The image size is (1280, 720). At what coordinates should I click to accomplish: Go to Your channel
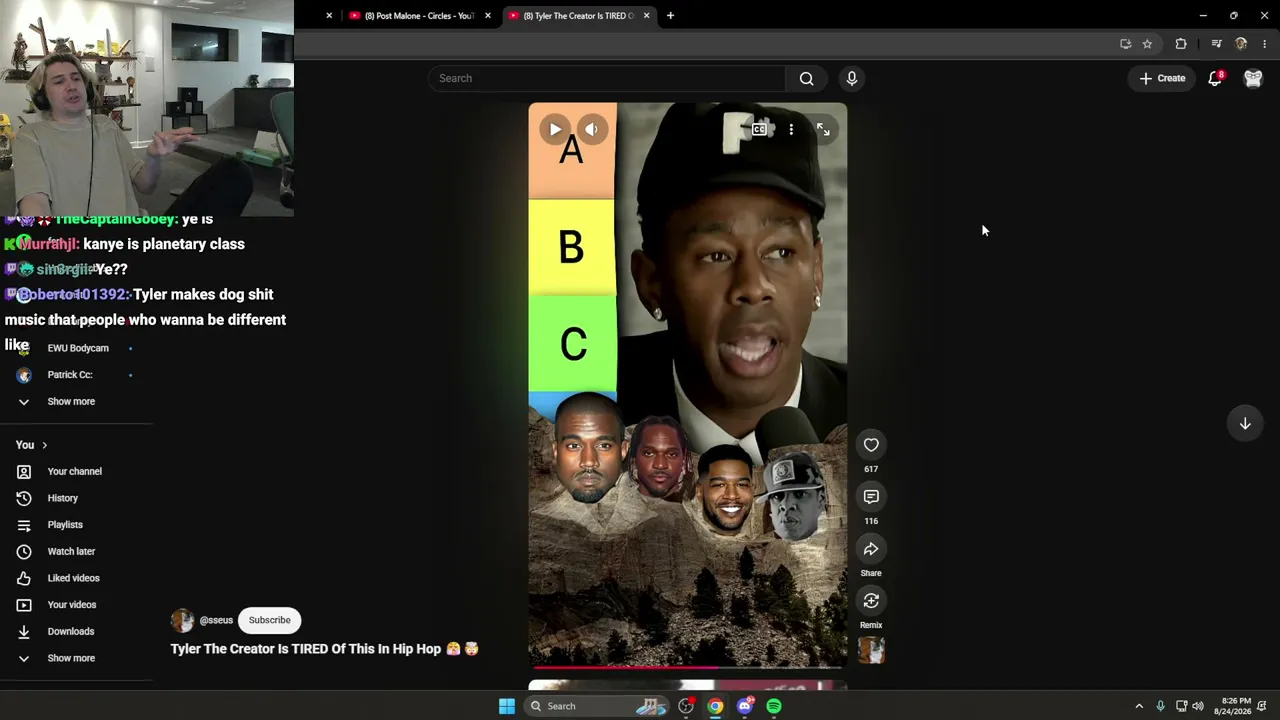coord(76,472)
